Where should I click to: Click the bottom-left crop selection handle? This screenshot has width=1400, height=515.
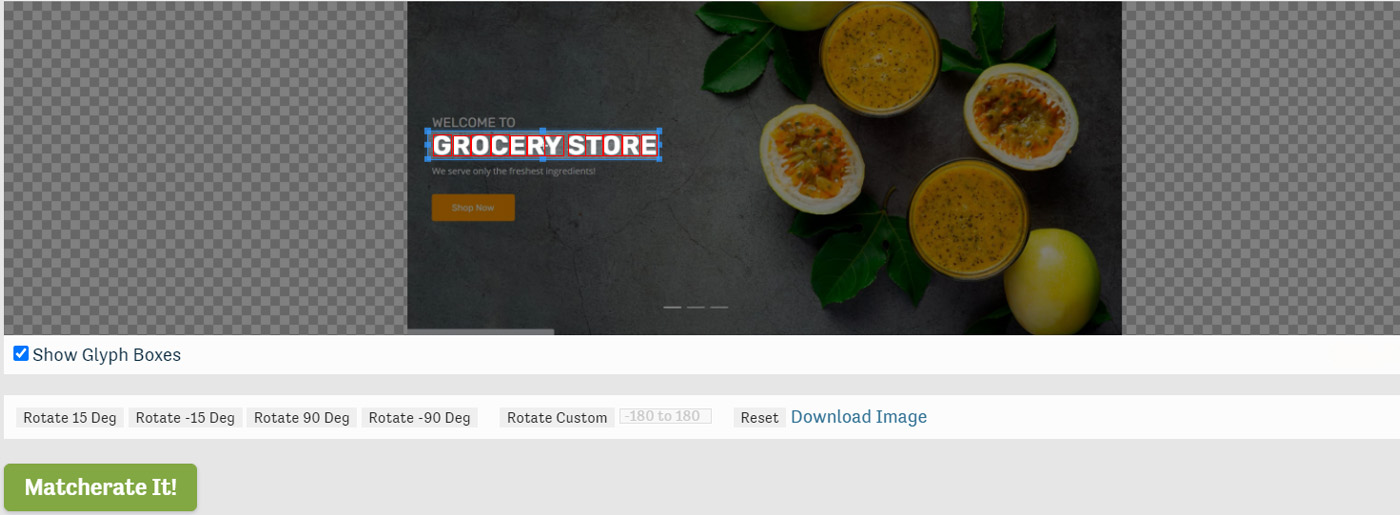coord(428,159)
